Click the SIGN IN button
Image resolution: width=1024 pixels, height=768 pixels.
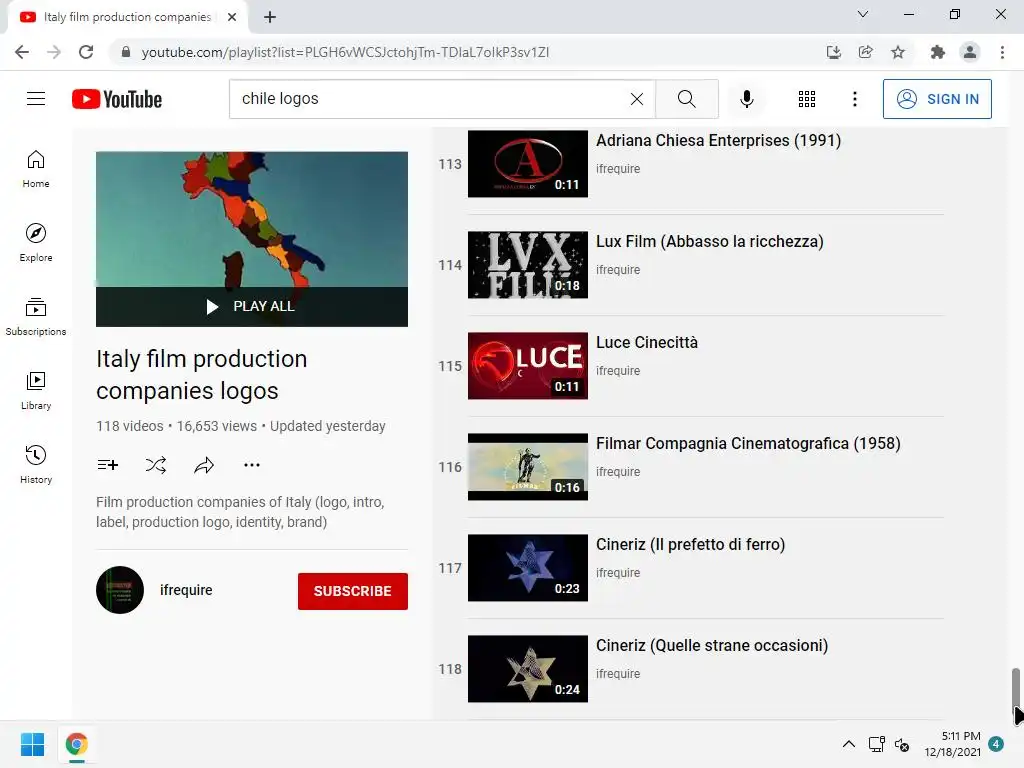(x=937, y=99)
